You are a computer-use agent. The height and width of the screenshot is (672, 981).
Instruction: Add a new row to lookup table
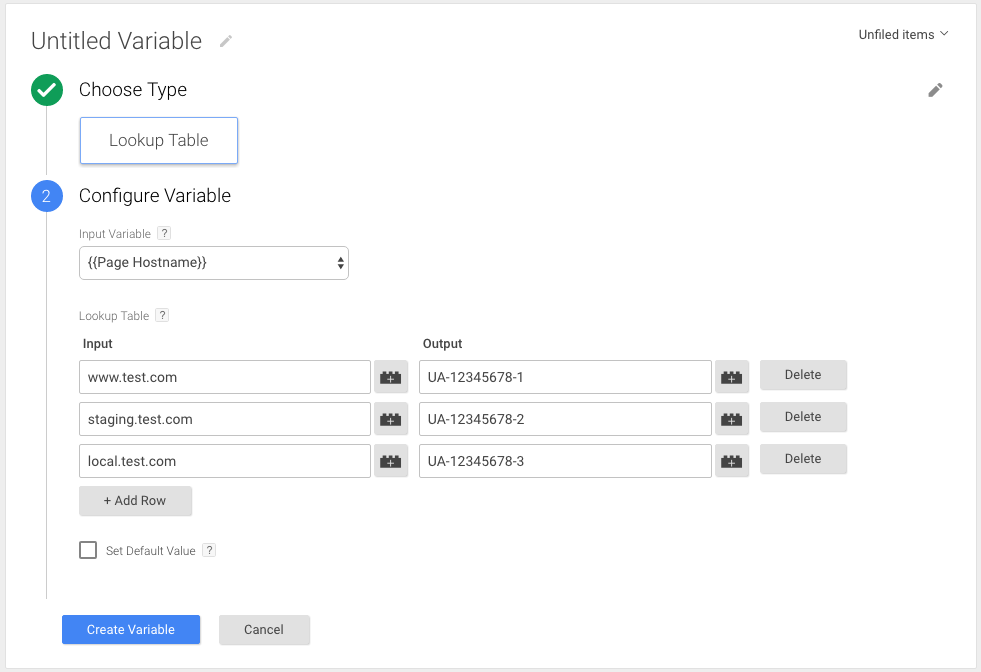135,500
